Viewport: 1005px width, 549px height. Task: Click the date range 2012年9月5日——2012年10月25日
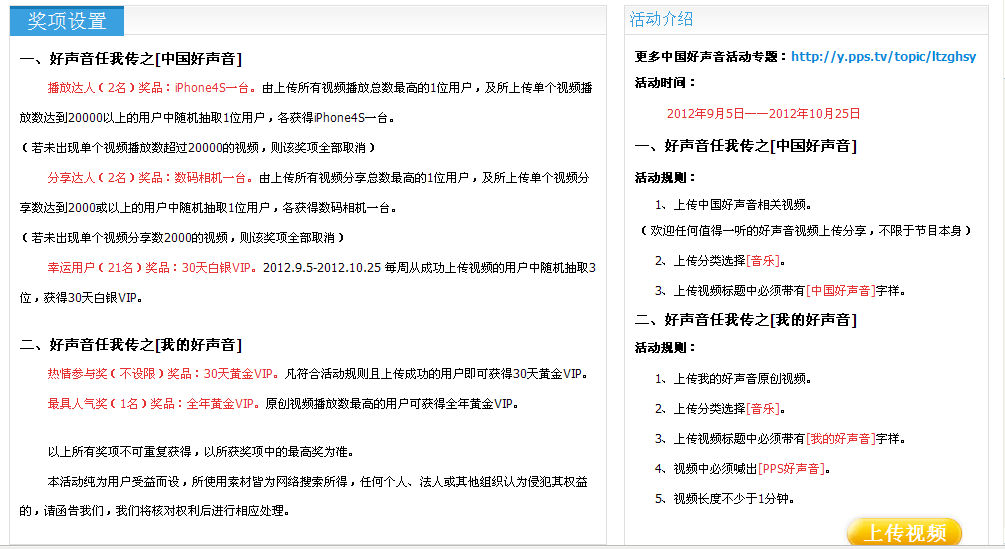763,113
